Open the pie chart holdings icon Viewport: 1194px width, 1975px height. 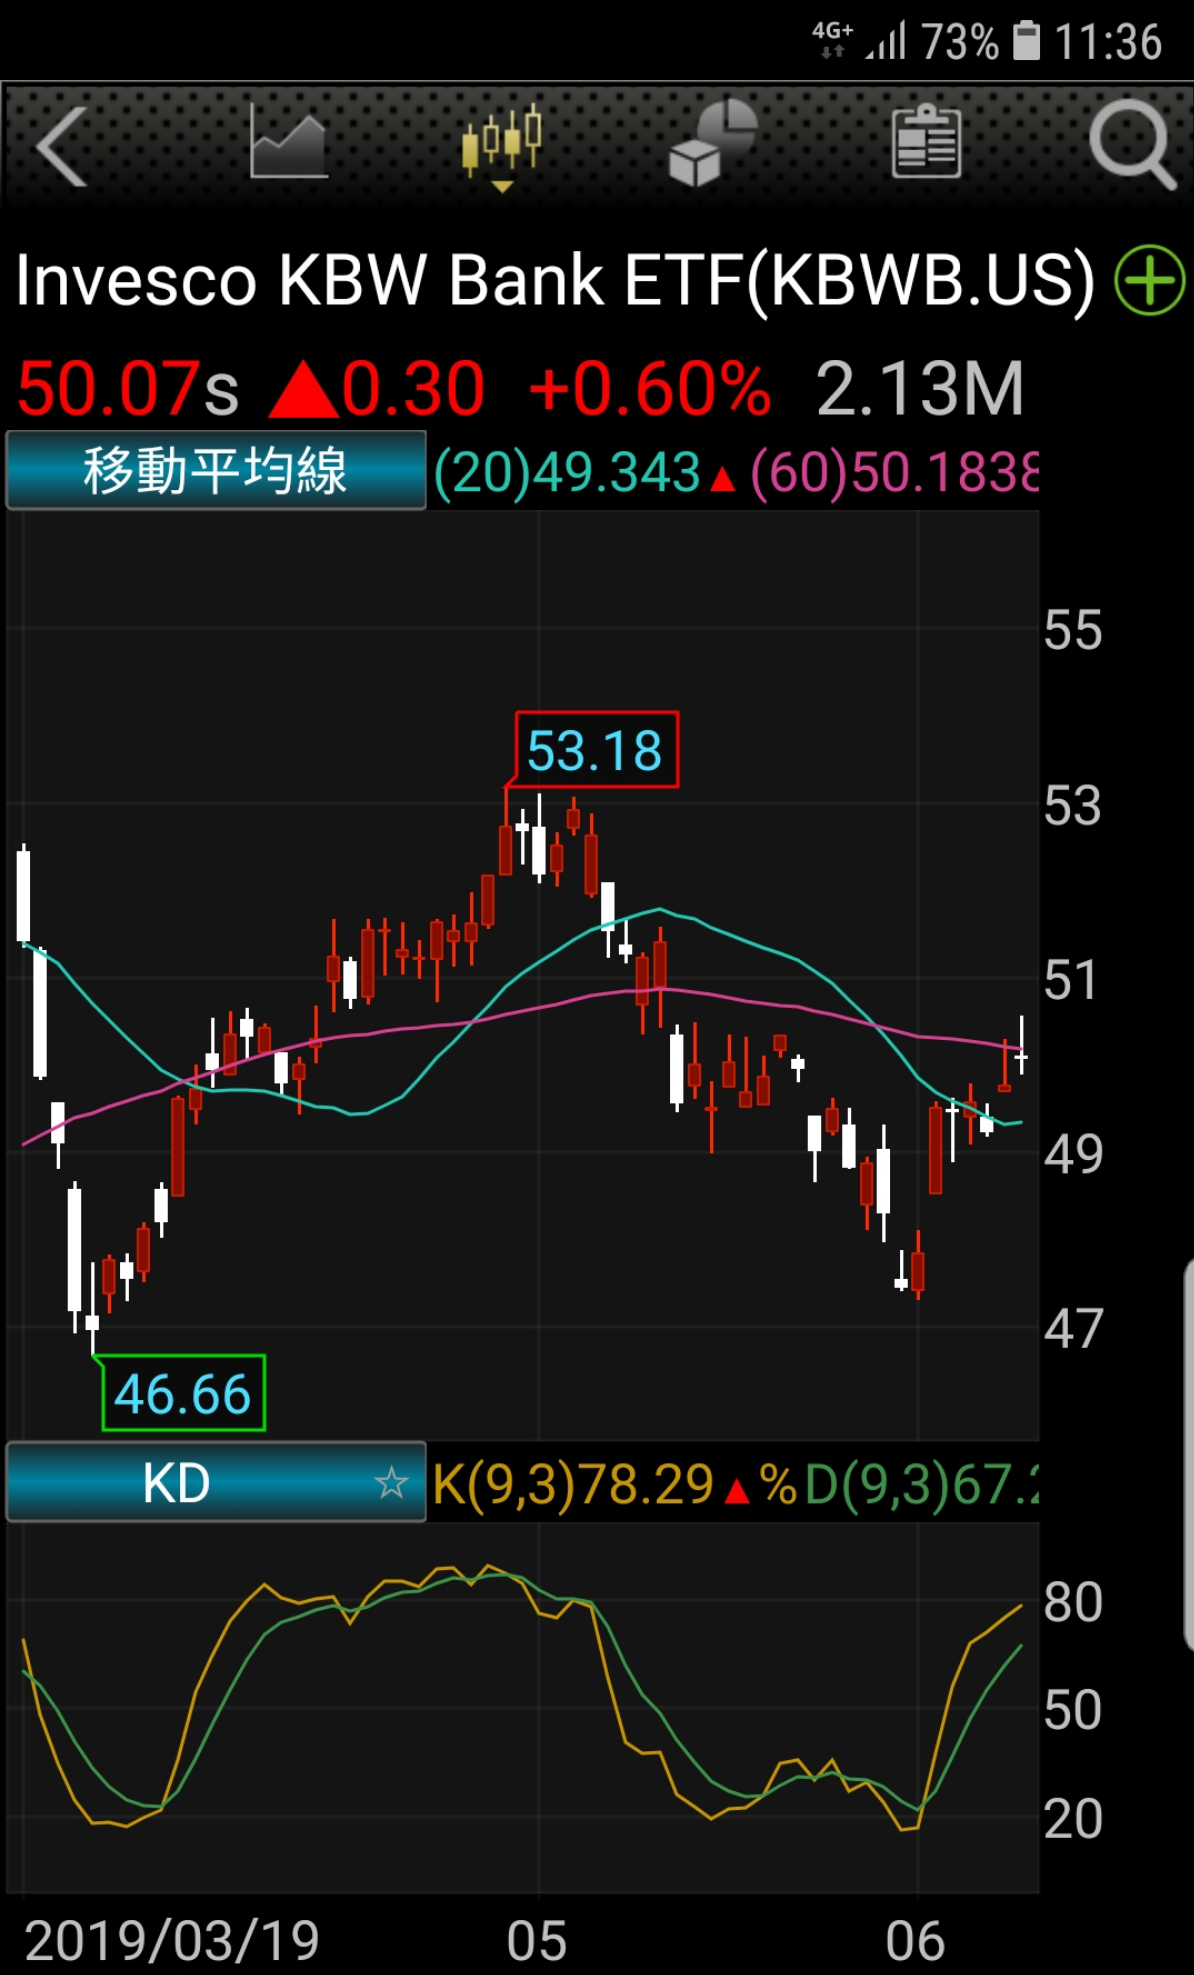[713, 142]
